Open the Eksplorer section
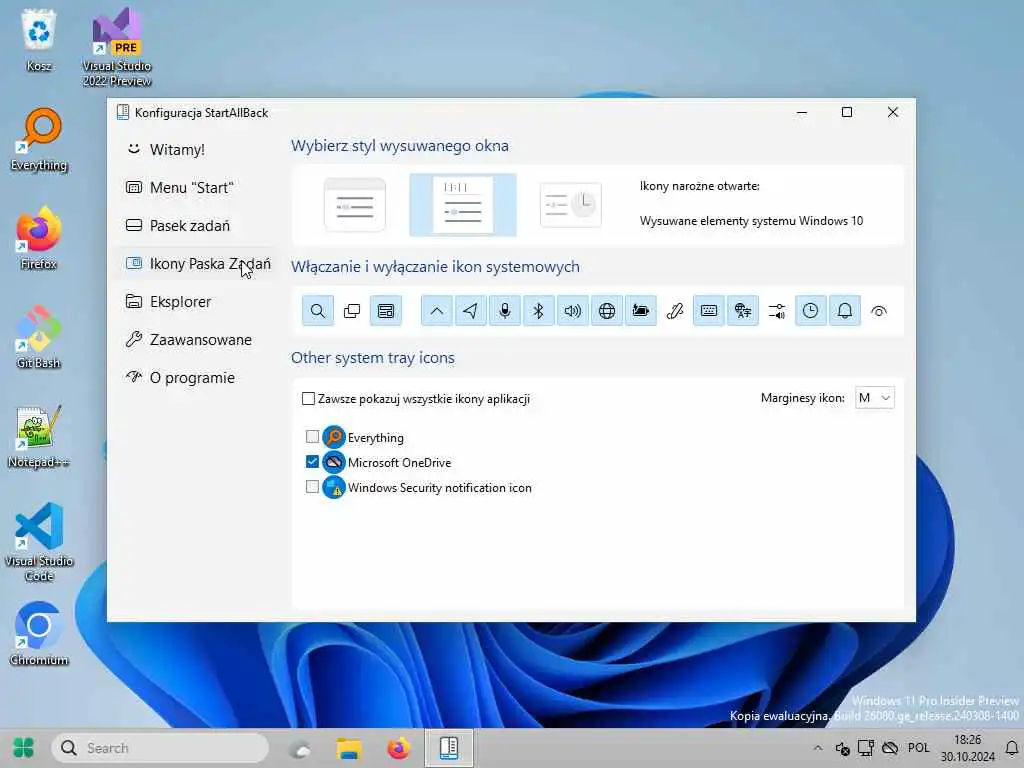Viewport: 1024px width, 768px height. click(x=197, y=302)
